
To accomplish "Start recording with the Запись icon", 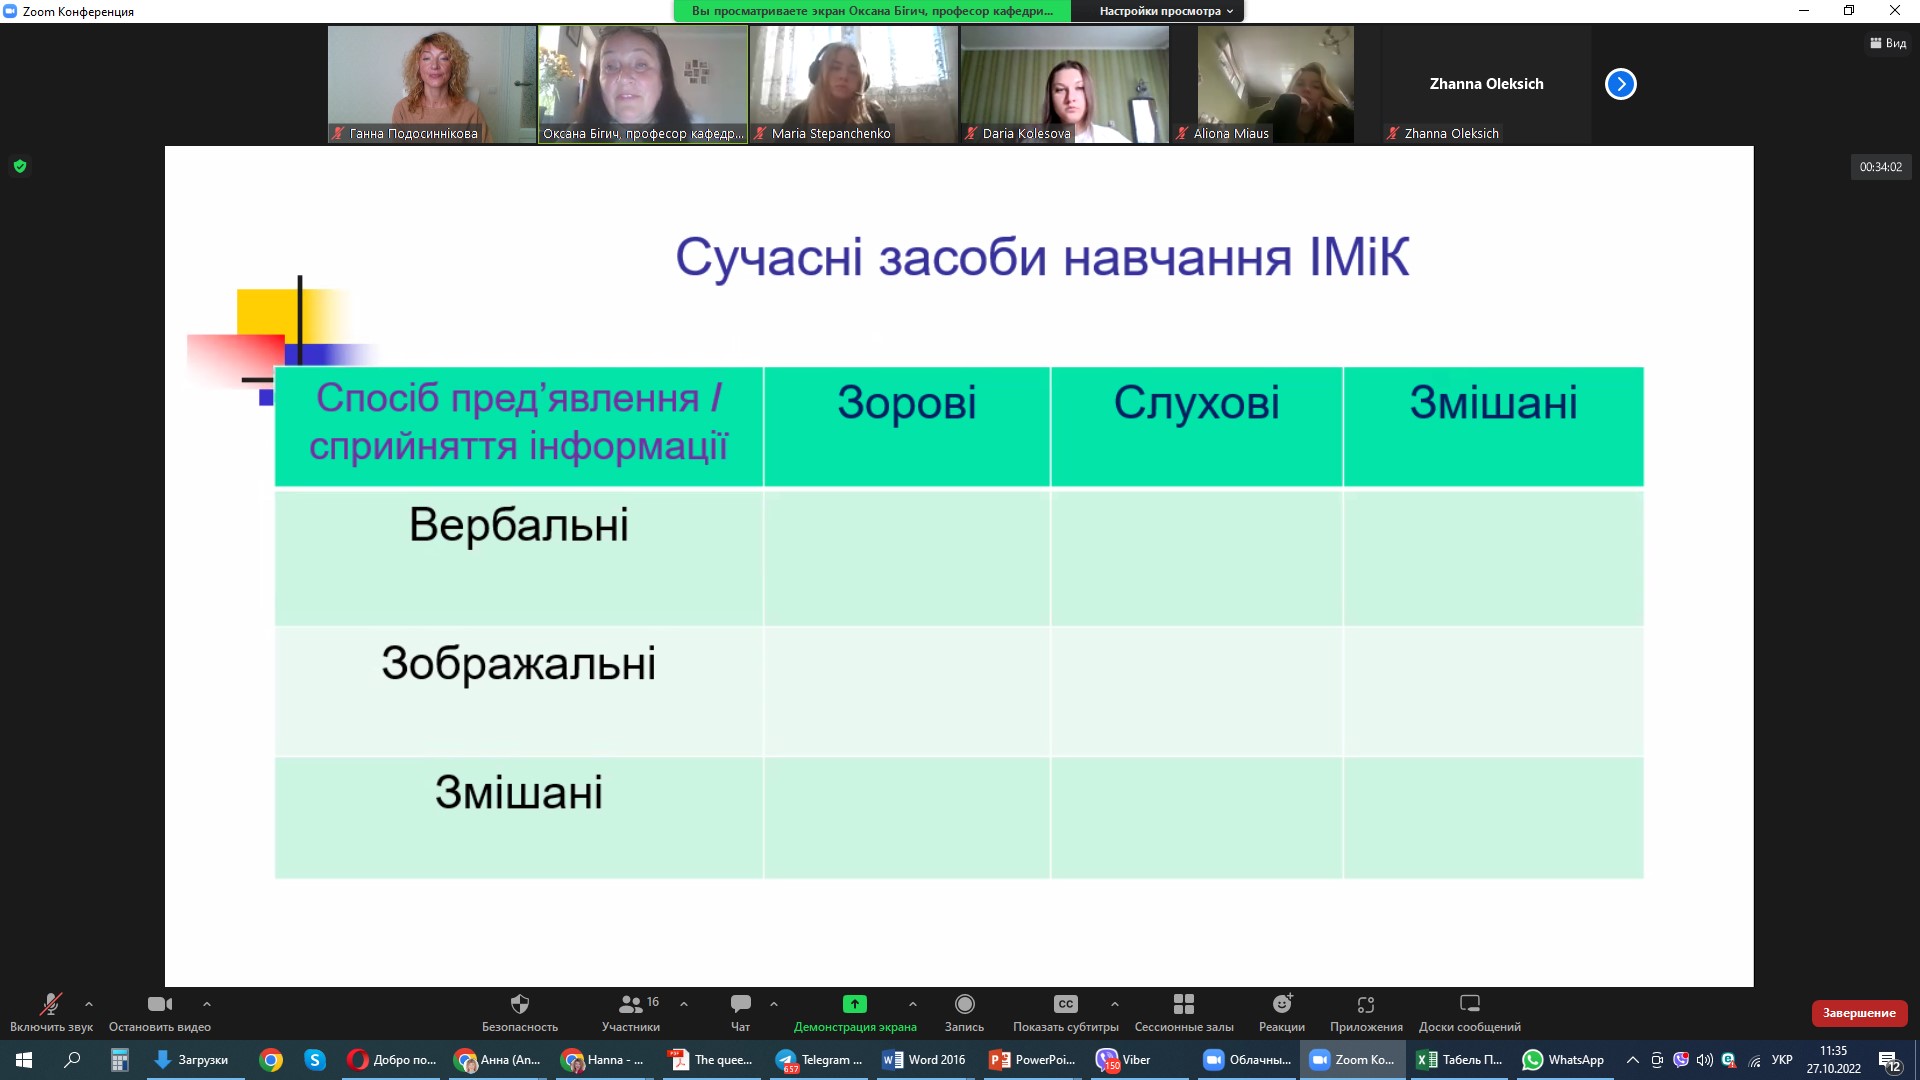I will pos(964,1004).
